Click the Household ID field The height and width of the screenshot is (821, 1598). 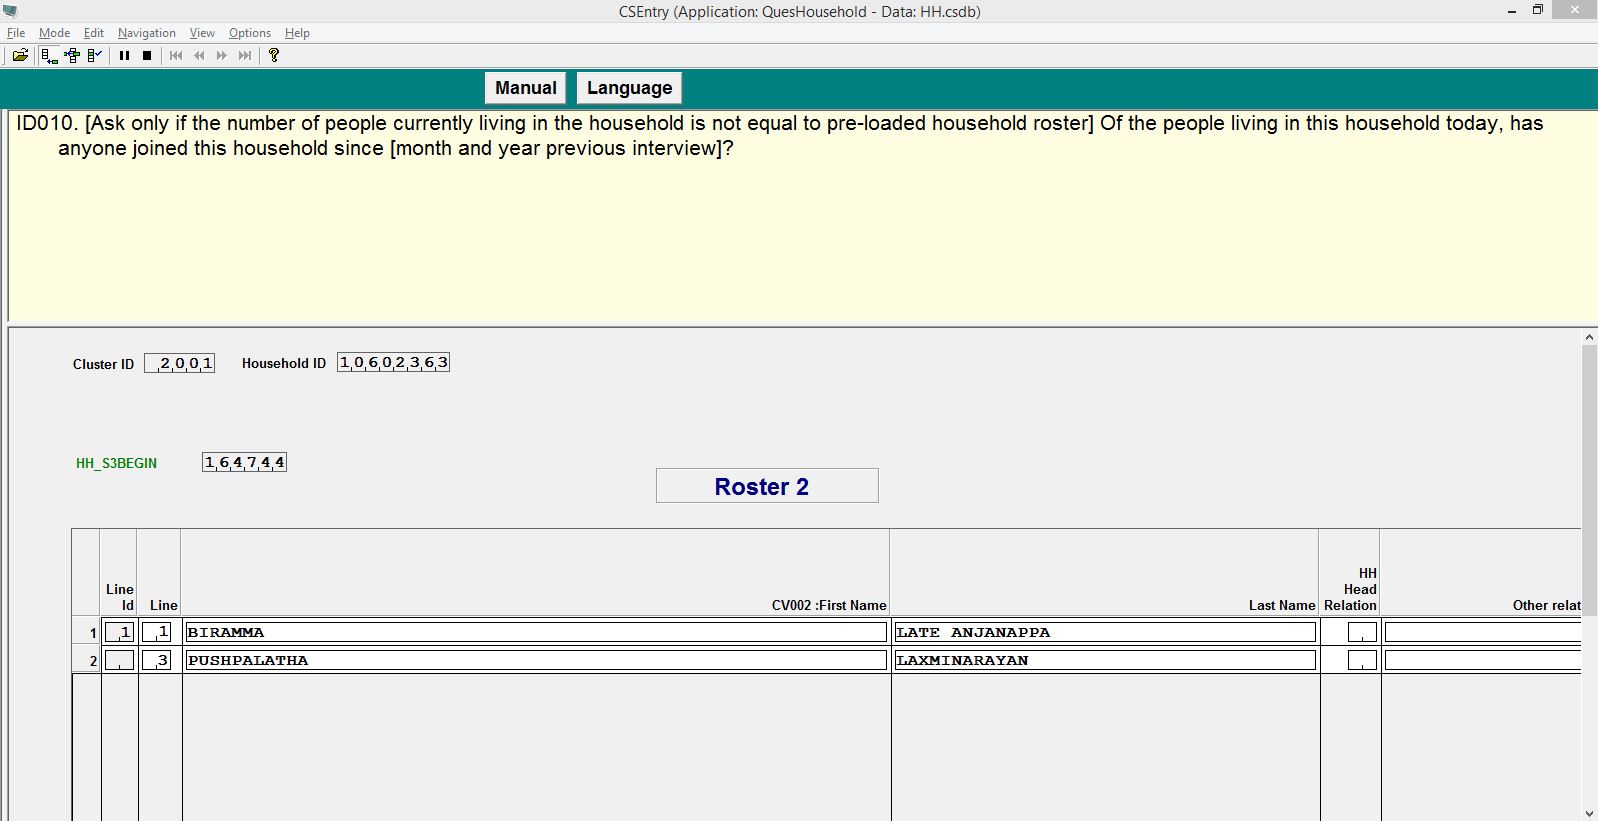(394, 363)
